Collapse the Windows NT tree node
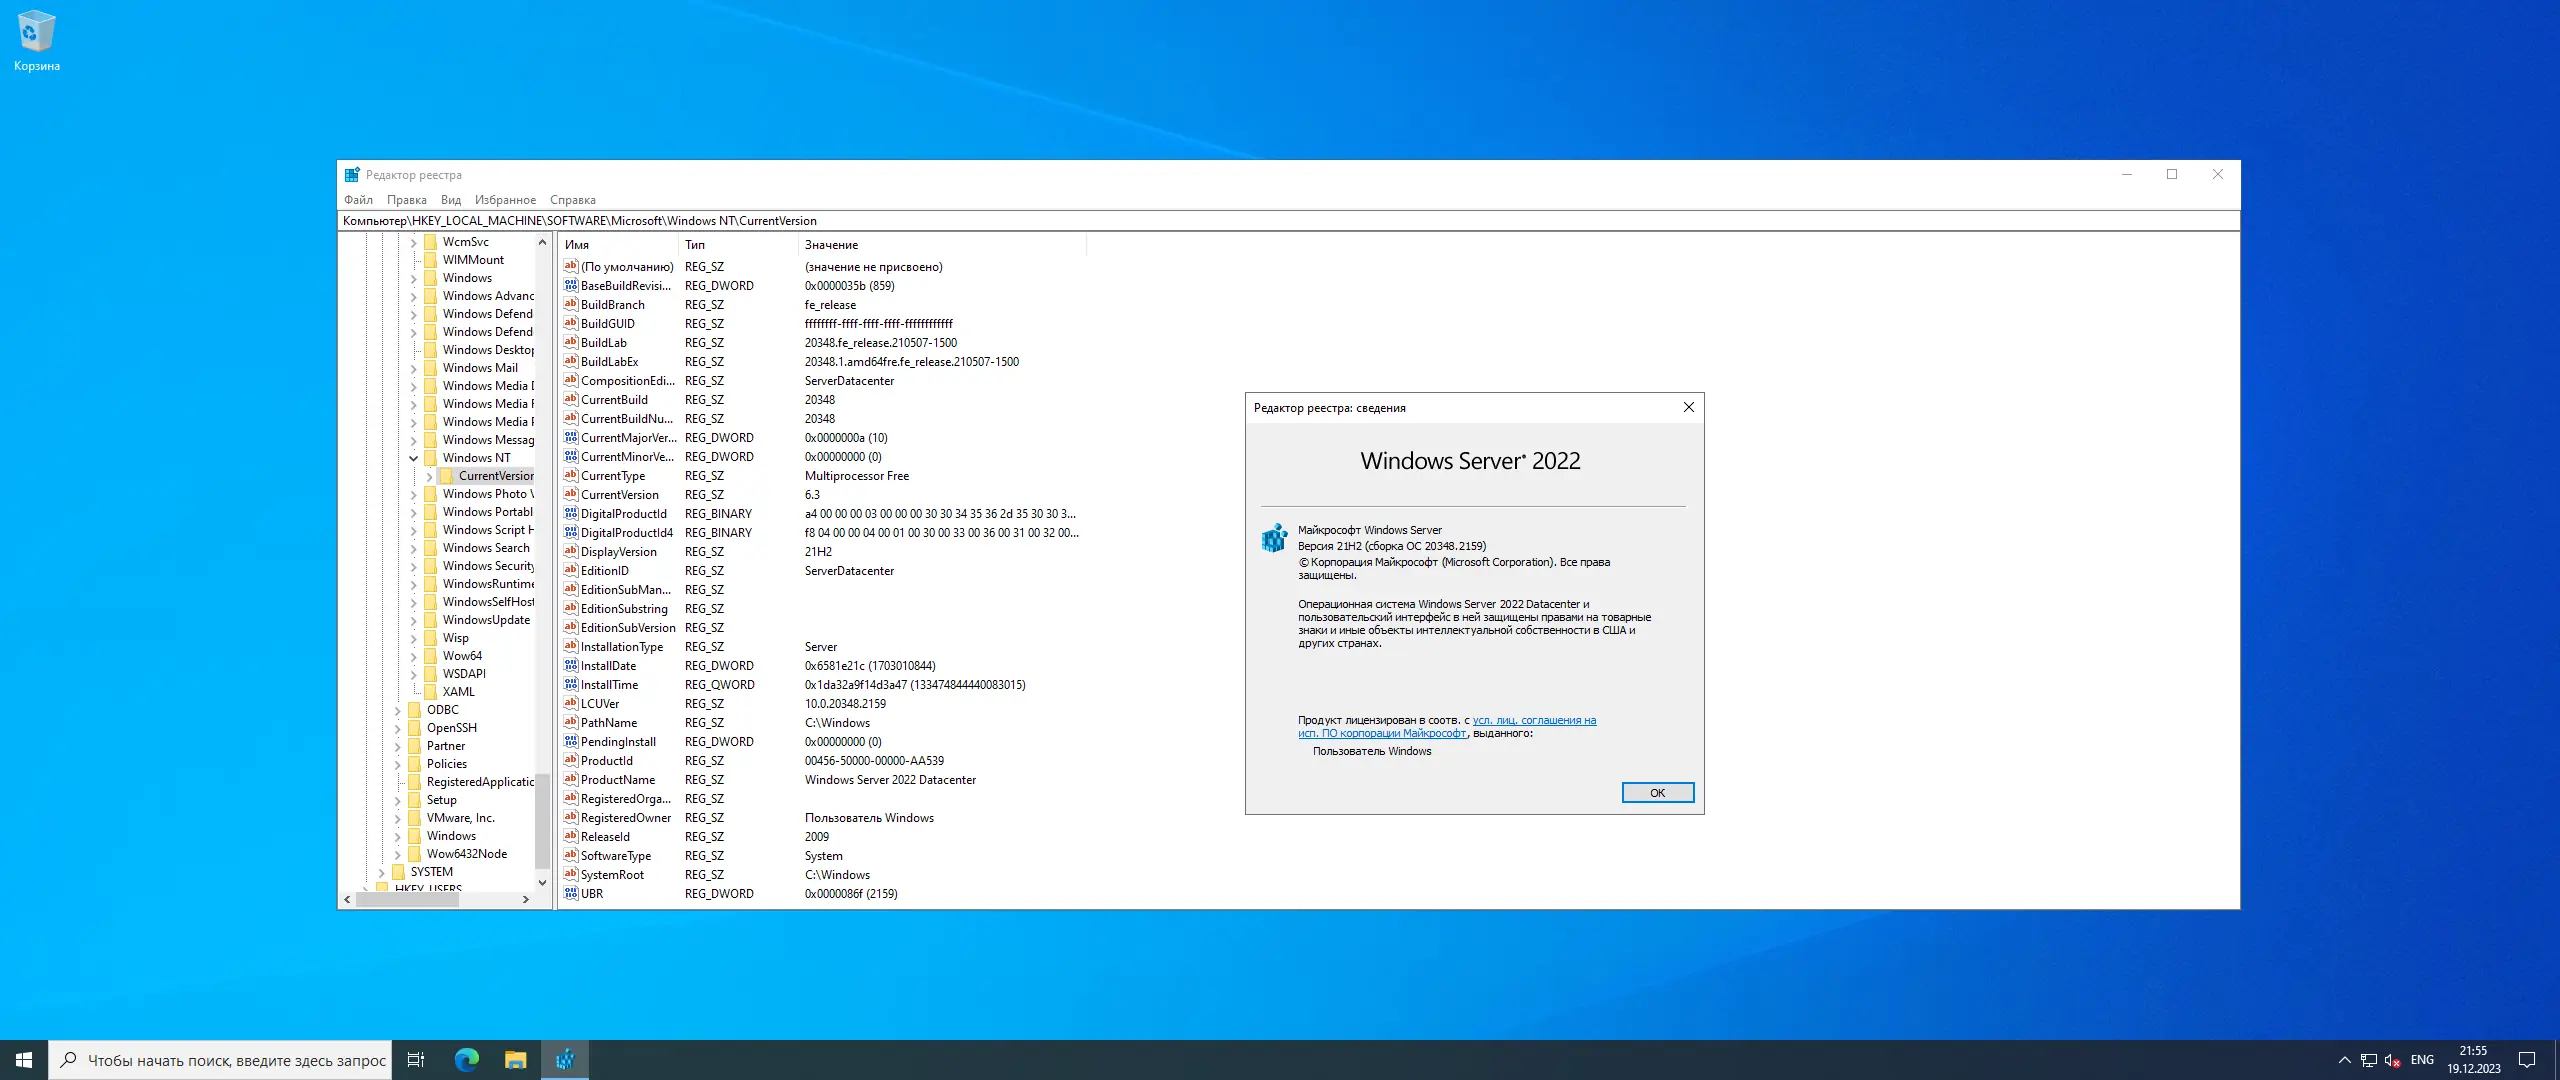This screenshot has height=1080, width=2560. 413,458
